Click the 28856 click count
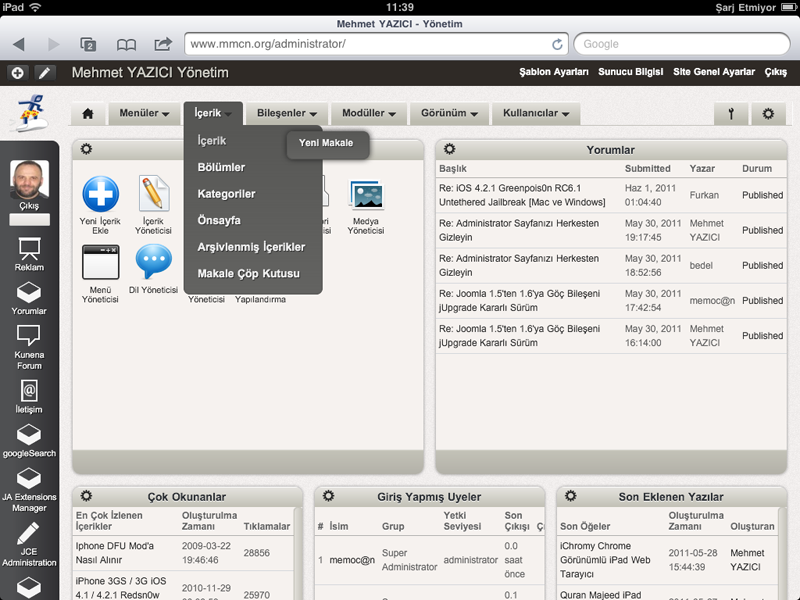 pyautogui.click(x=257, y=553)
